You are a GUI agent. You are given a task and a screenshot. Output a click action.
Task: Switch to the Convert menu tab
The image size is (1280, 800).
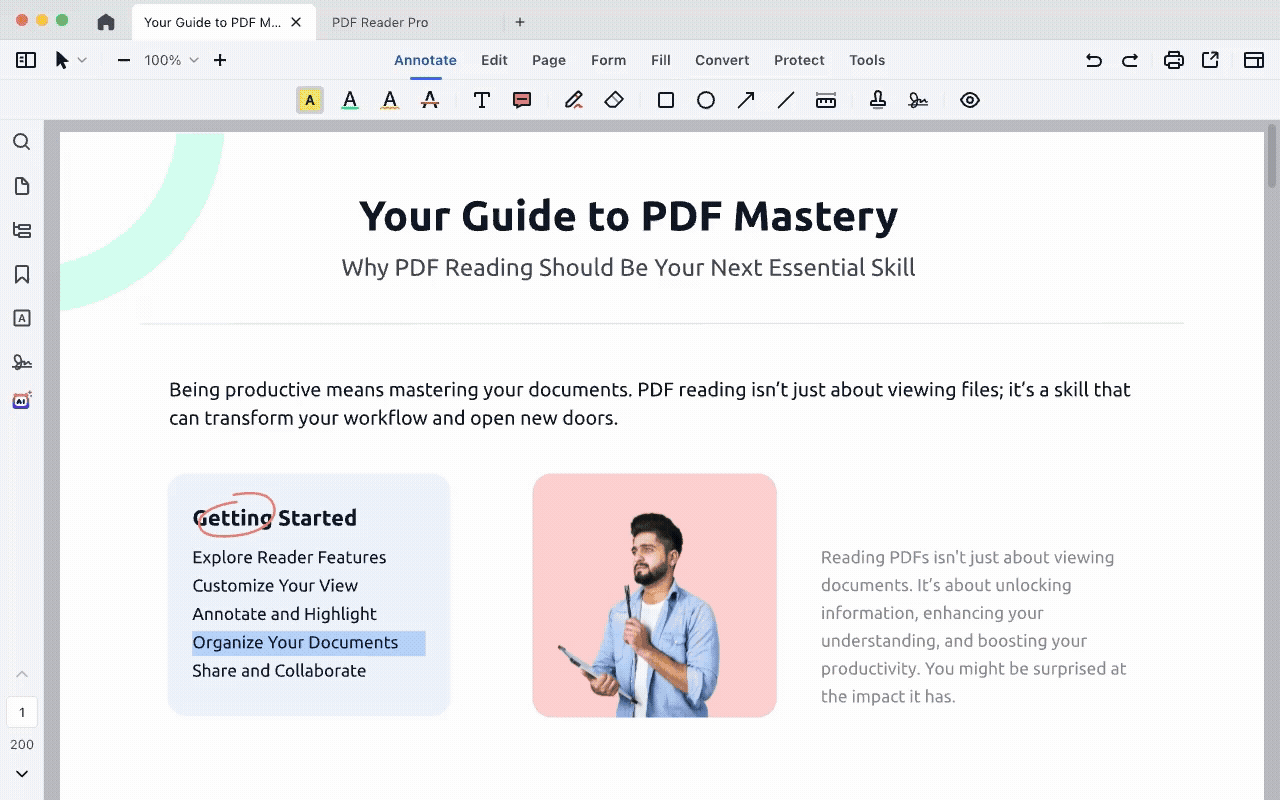point(722,60)
